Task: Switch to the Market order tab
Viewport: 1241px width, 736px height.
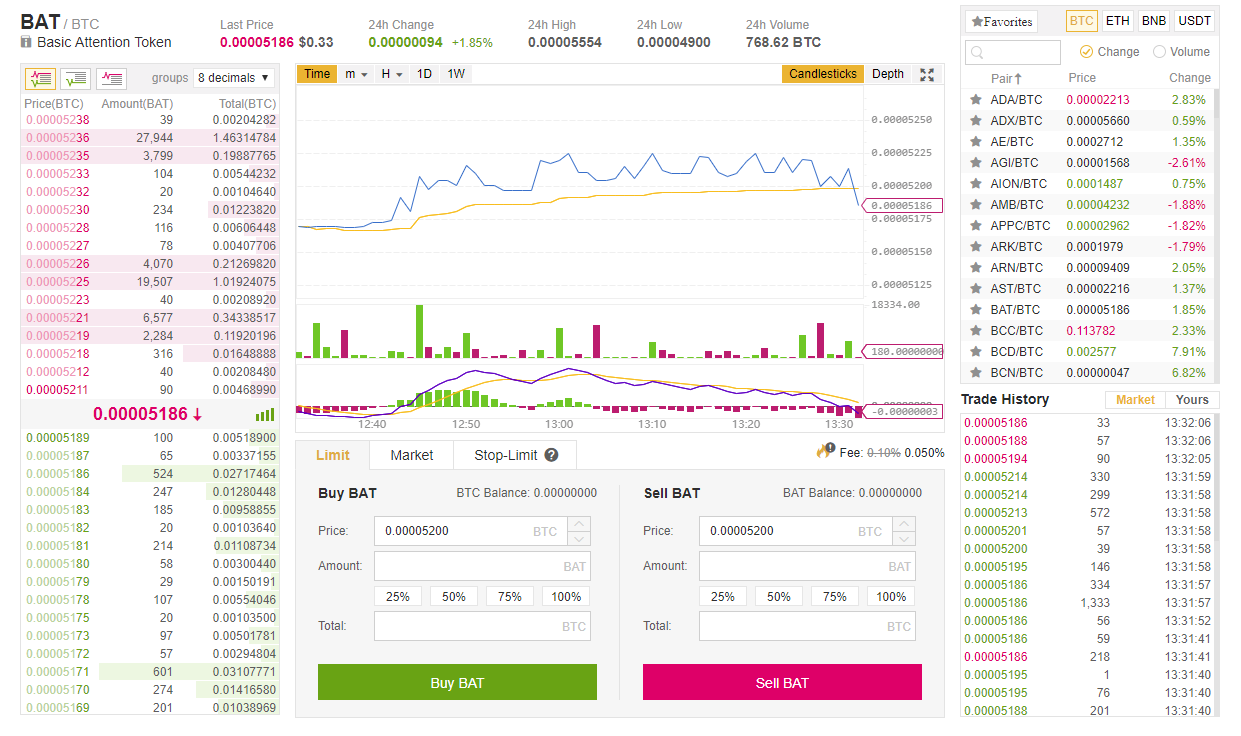Action: click(412, 455)
